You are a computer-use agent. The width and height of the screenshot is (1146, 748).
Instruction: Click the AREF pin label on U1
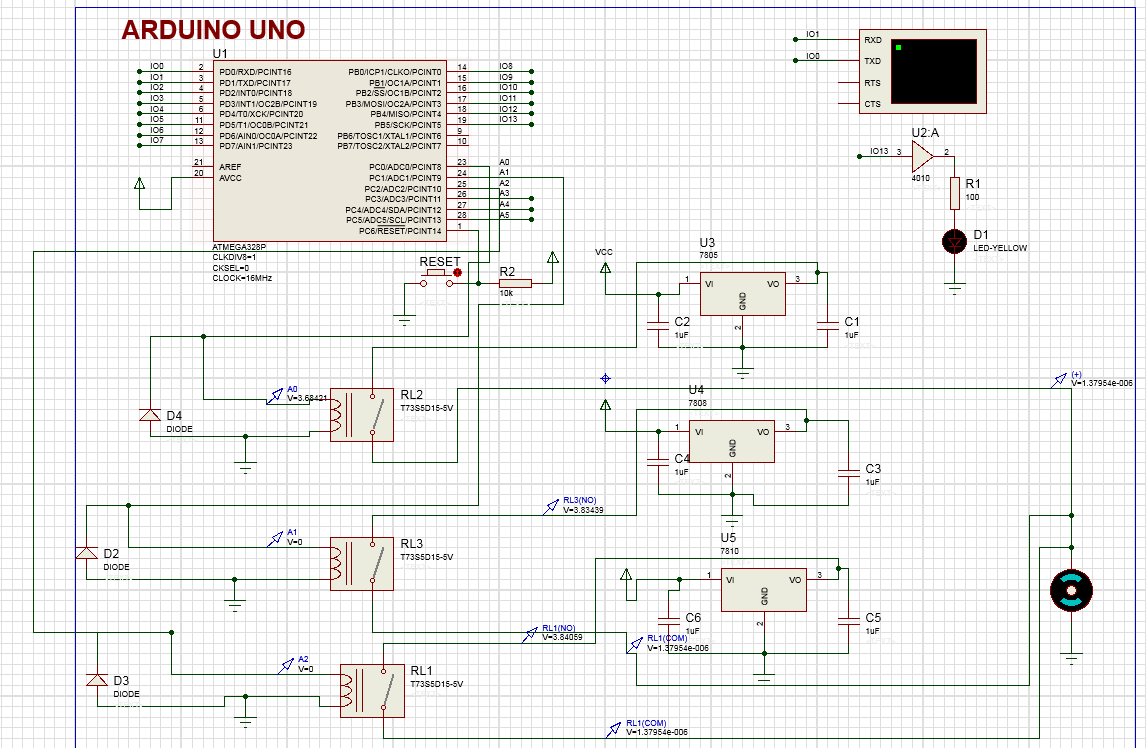click(x=230, y=167)
